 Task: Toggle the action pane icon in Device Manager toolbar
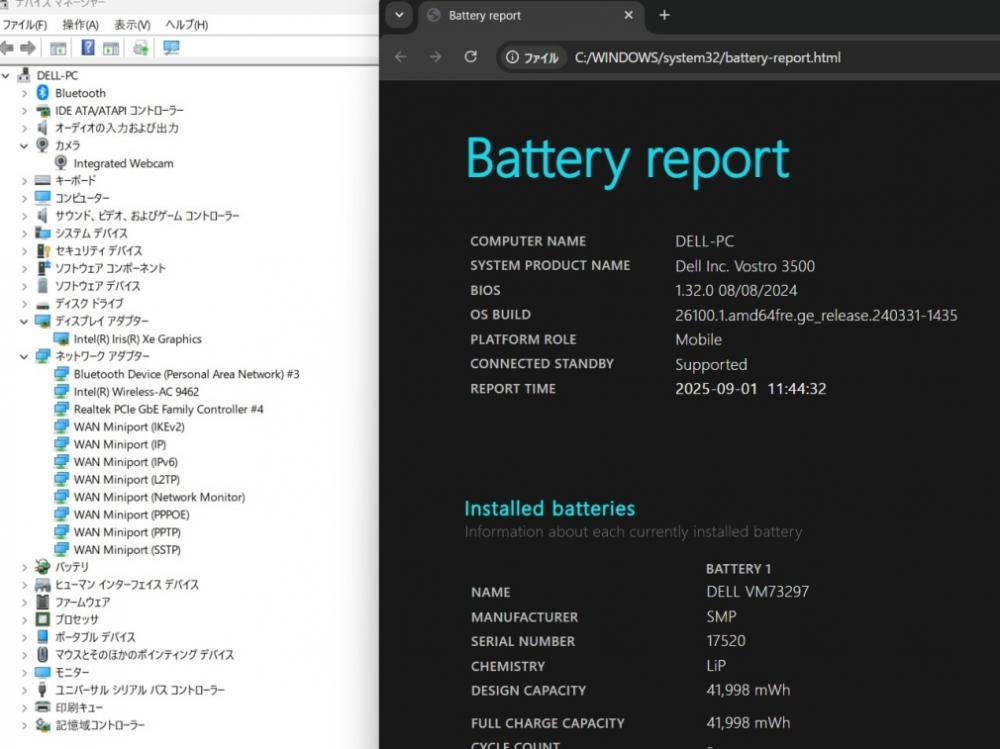click(111, 48)
